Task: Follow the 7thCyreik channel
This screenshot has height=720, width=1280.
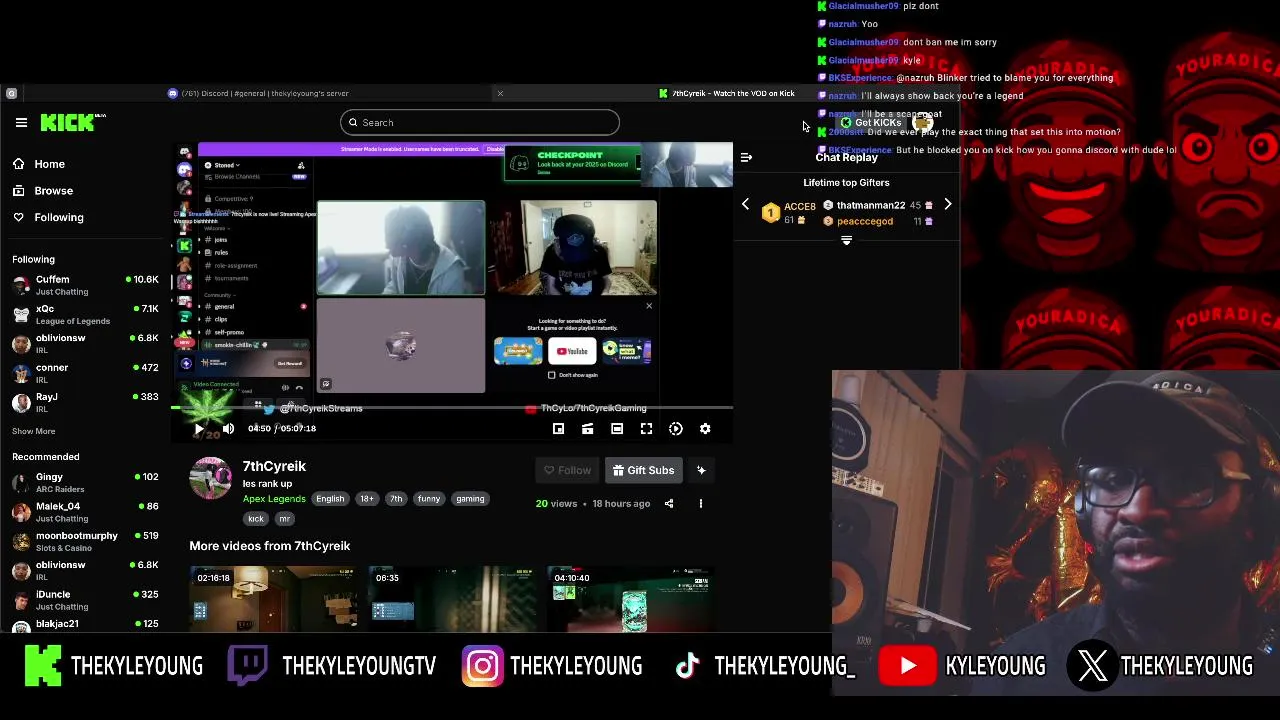Action: (x=567, y=470)
